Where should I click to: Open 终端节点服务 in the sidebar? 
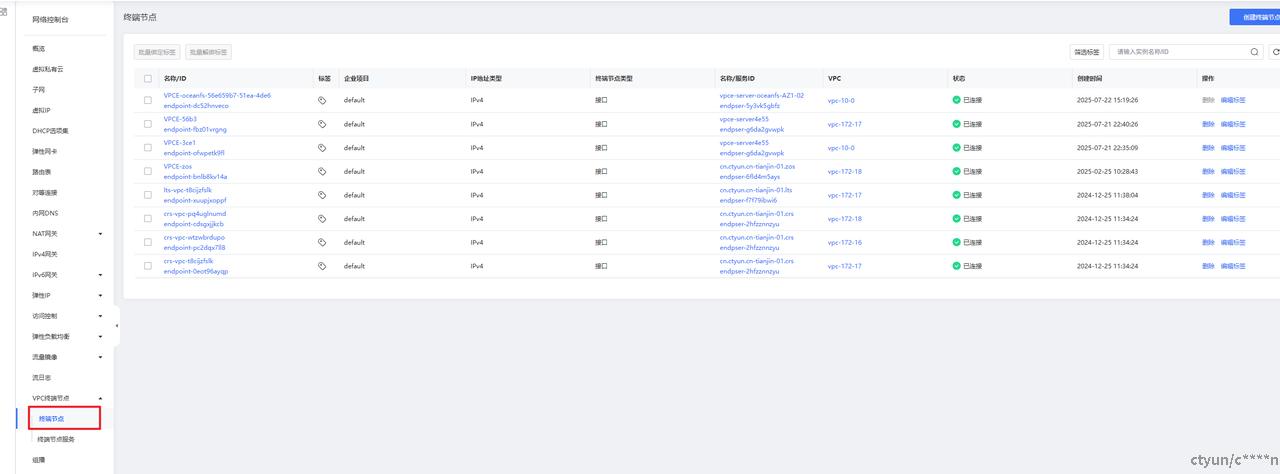(x=55, y=439)
